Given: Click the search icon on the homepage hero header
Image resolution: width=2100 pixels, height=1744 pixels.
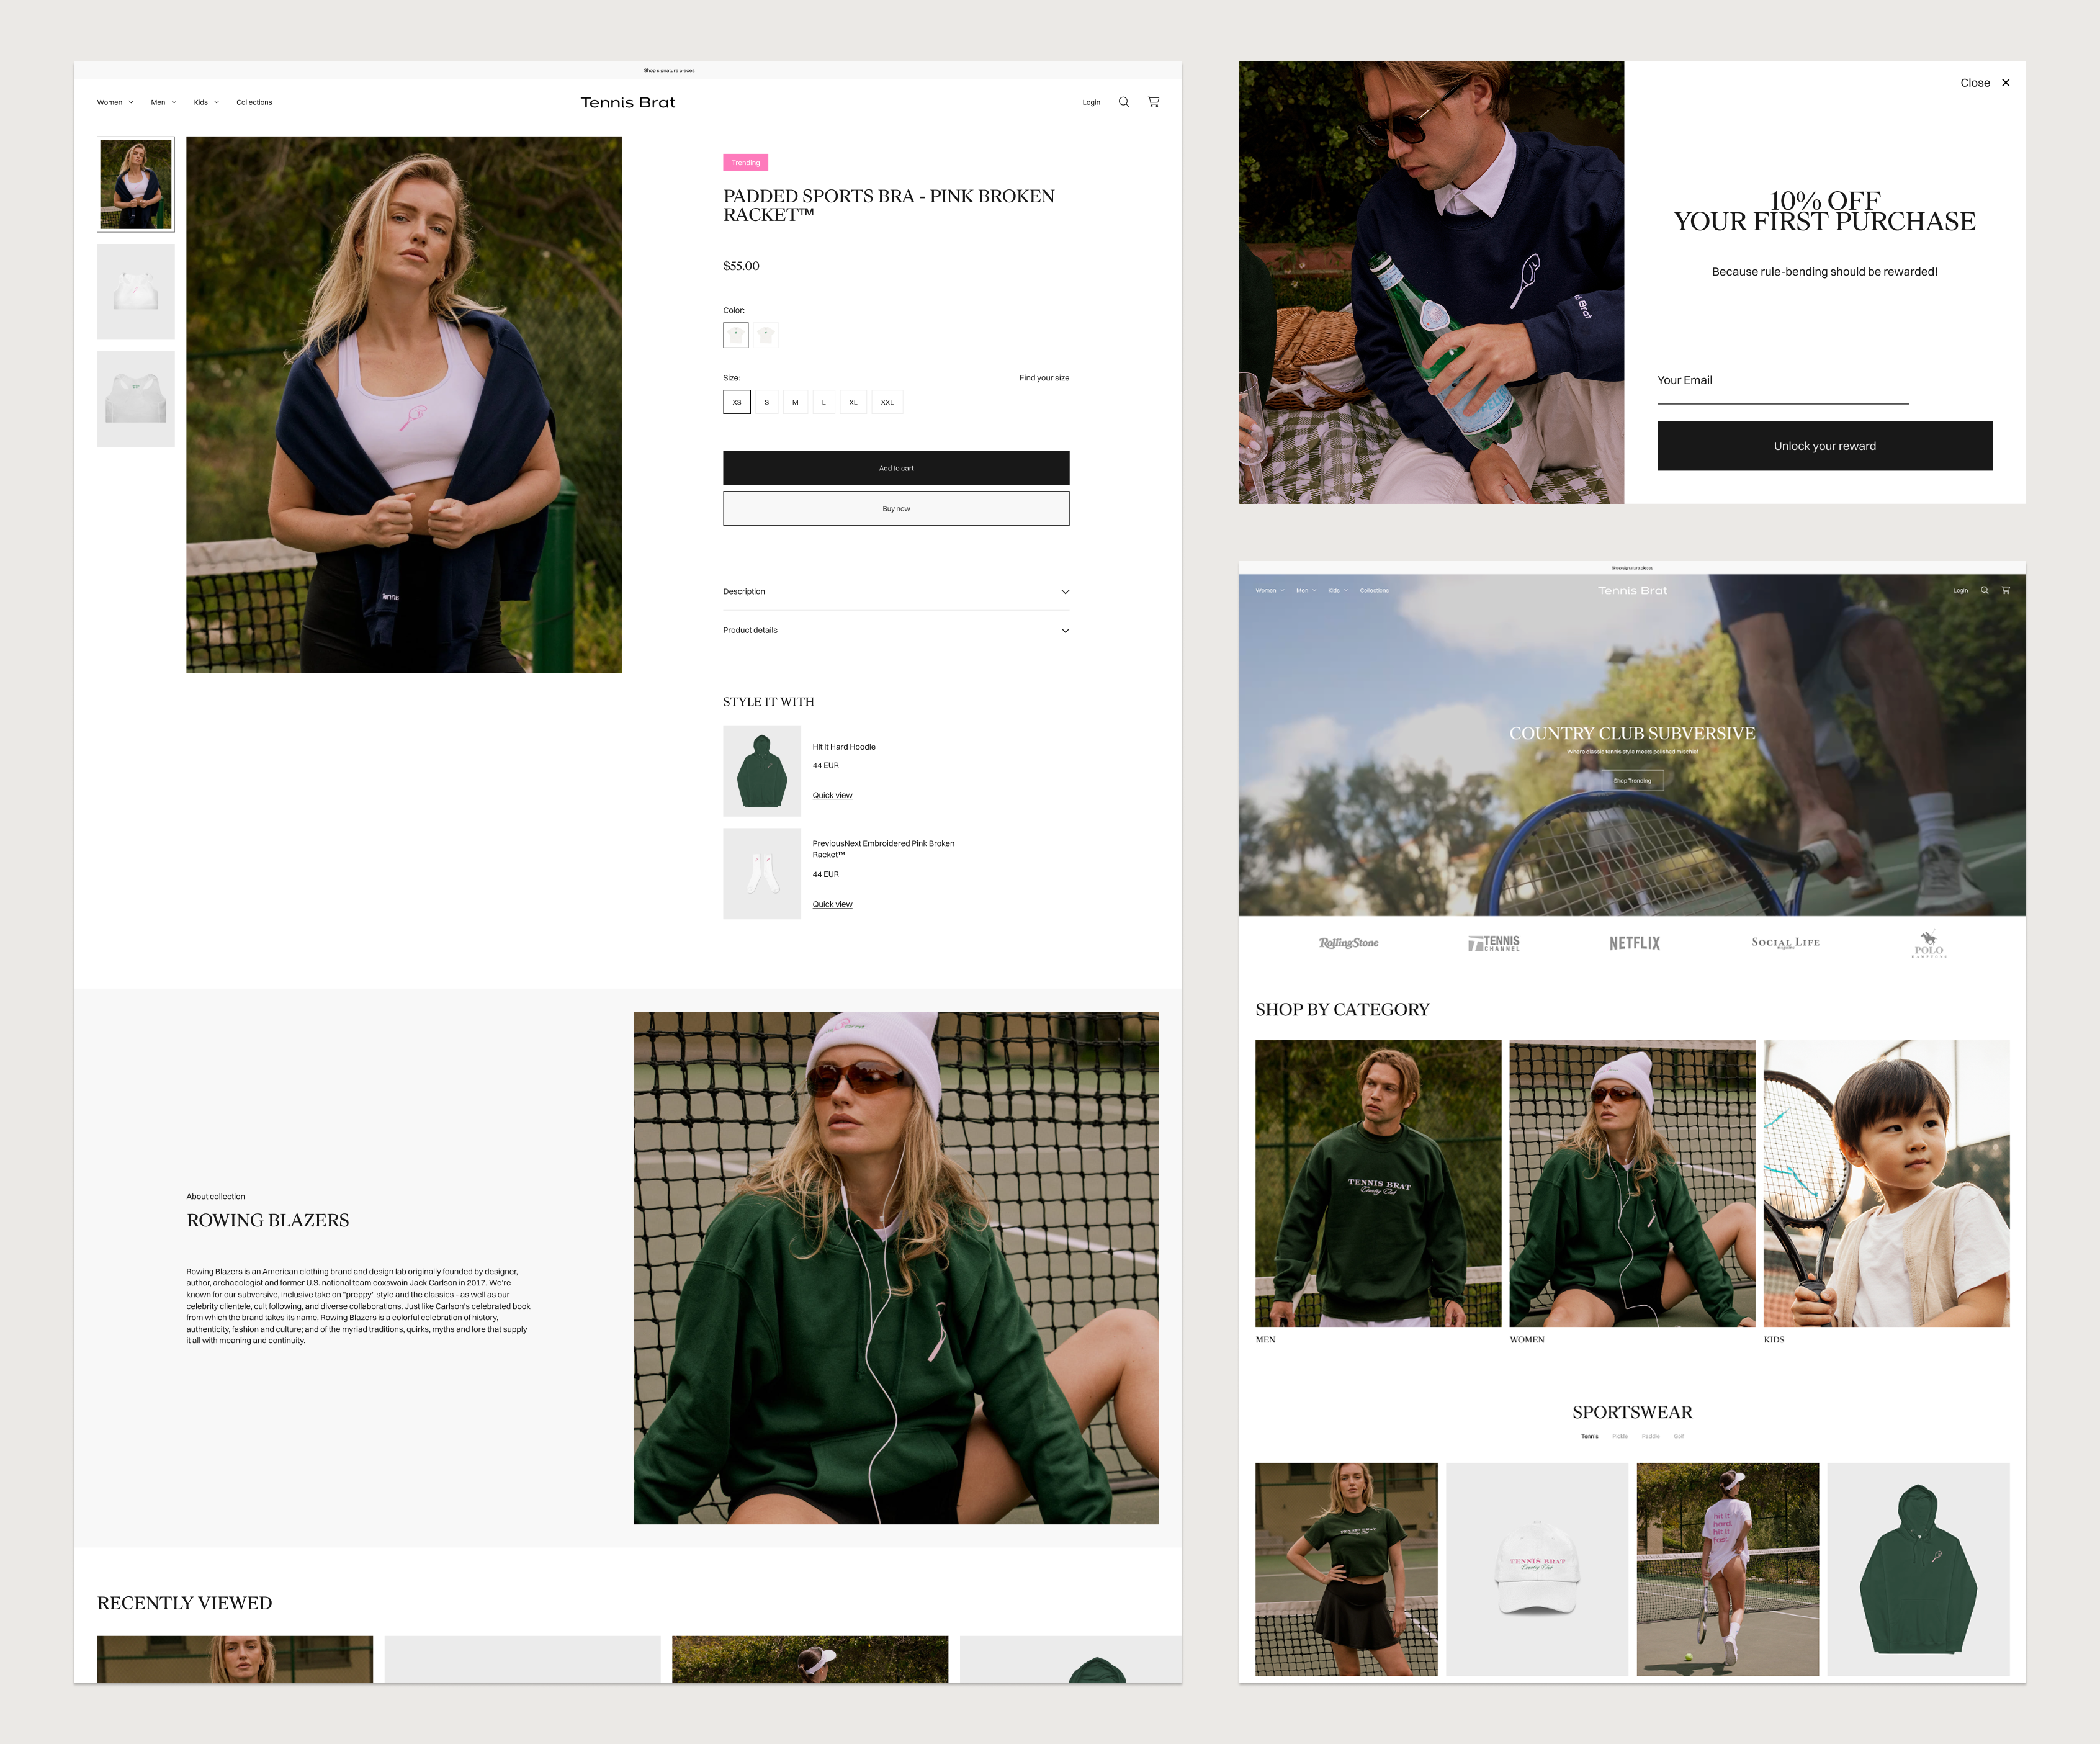Looking at the screenshot, I should (1985, 590).
